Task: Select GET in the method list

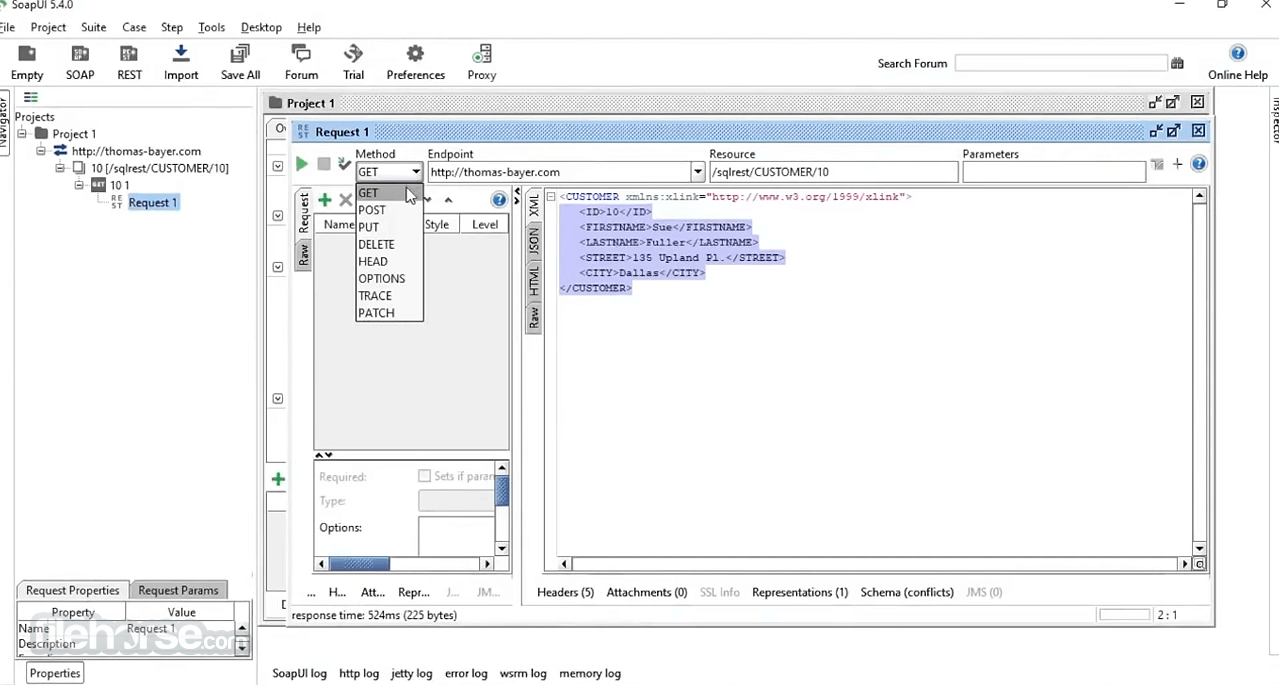Action: [390, 192]
